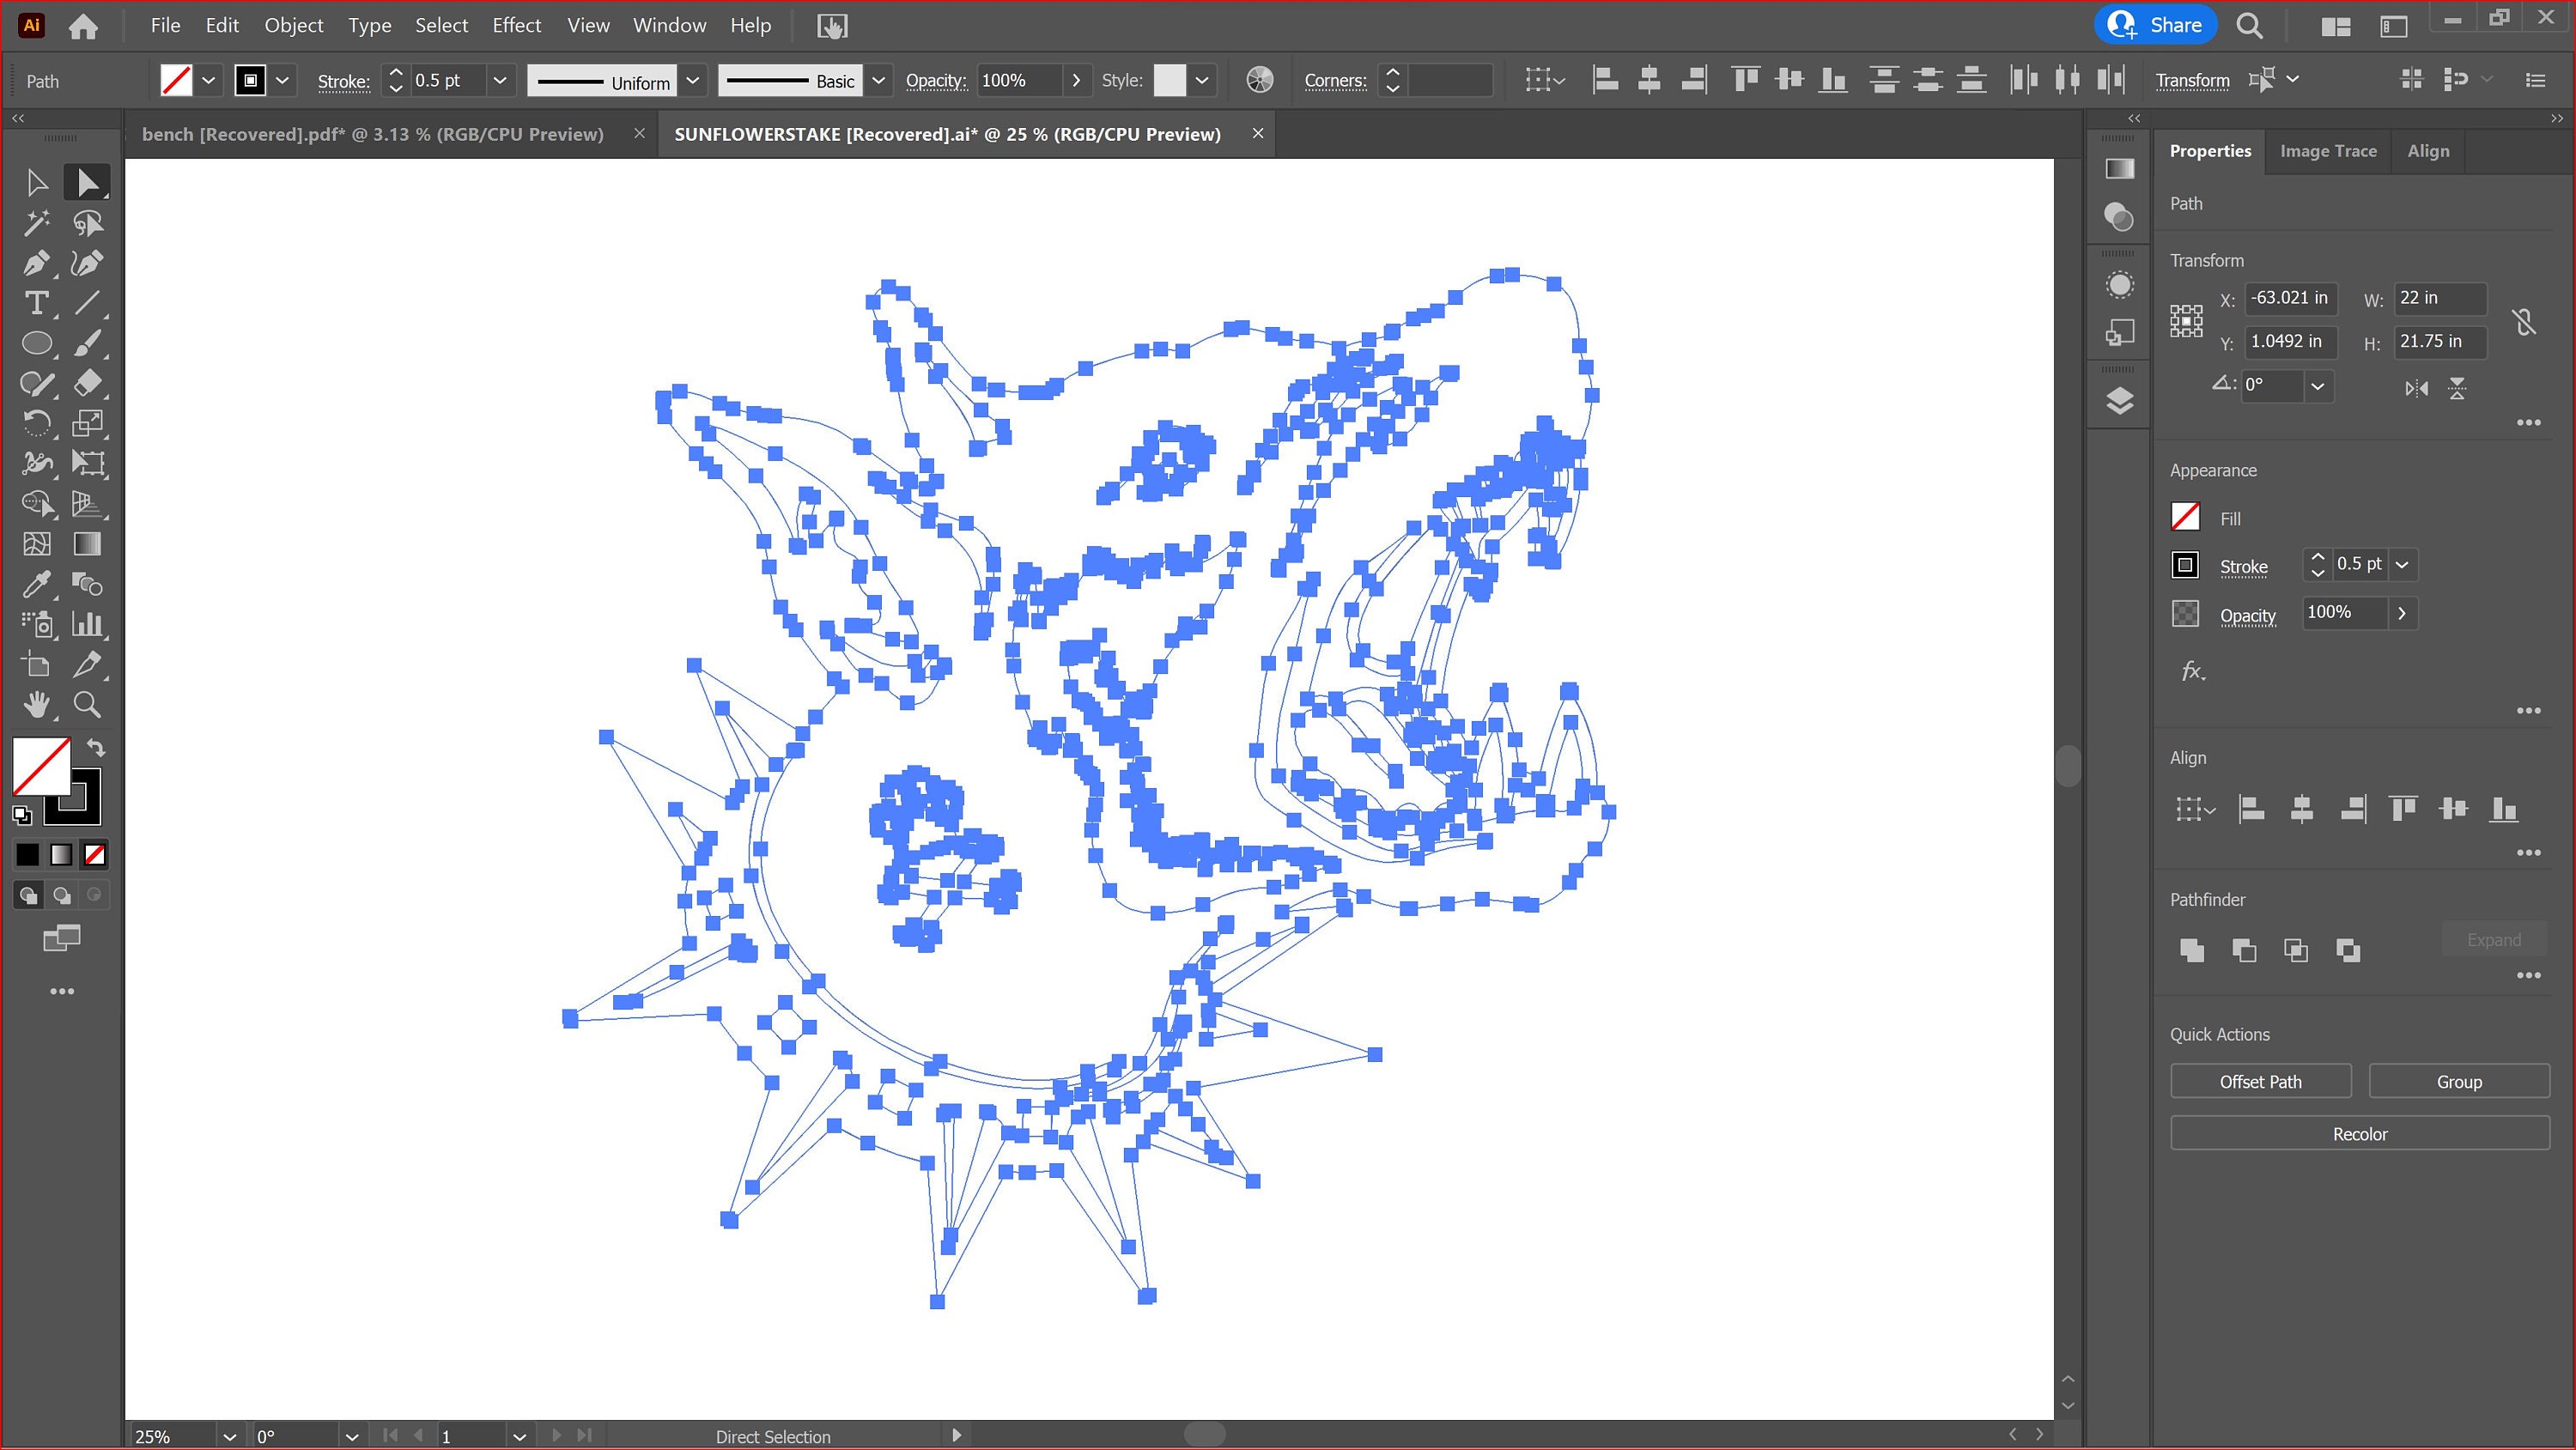Click the flip horizontal icon in Transform

click(2417, 389)
